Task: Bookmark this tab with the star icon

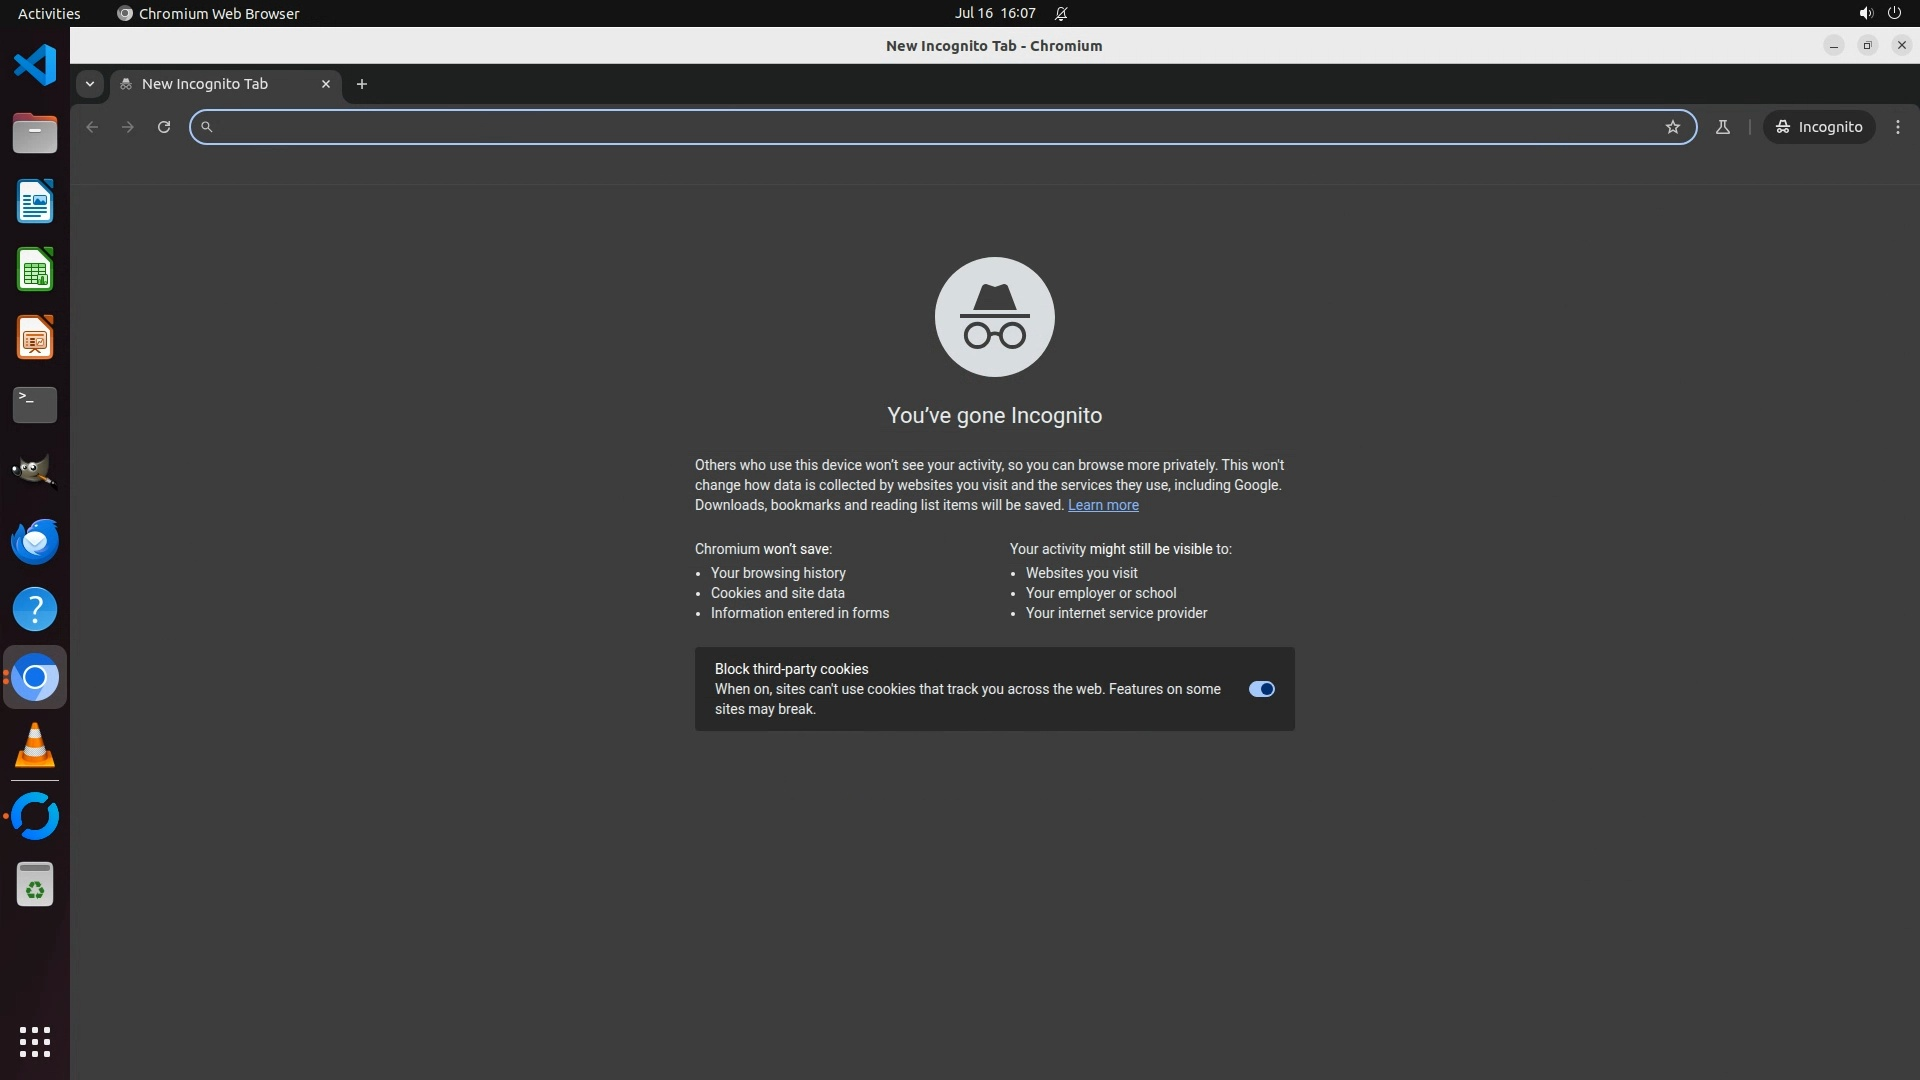Action: [x=1673, y=127]
